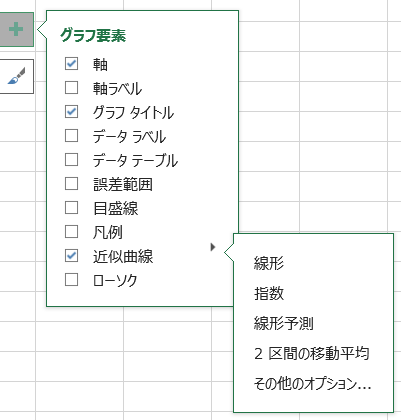Check the 誤差範囲 checkbox
Viewport: 401px width, 420px height.
(72, 184)
